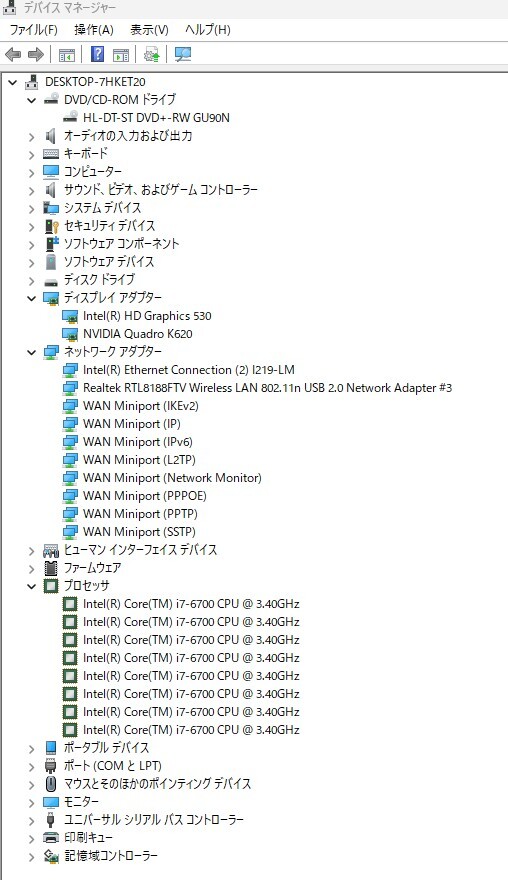This screenshot has width=508, height=880.
Task: Select Intel(R) Ethernet Connection (2) I219-LM
Action: [189, 370]
